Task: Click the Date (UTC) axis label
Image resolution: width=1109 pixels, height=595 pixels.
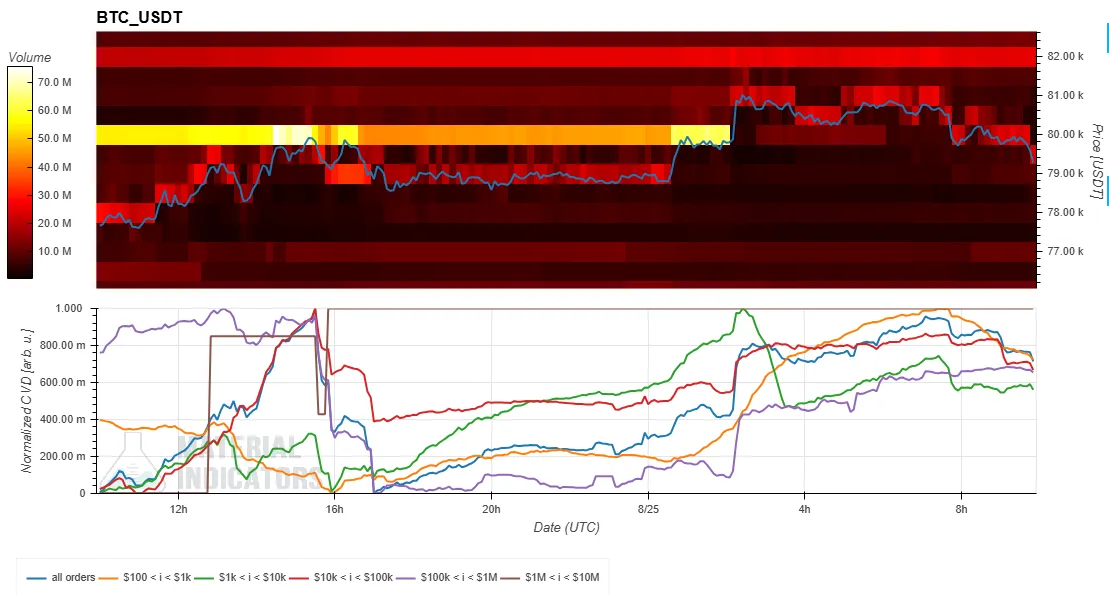Action: [567, 527]
